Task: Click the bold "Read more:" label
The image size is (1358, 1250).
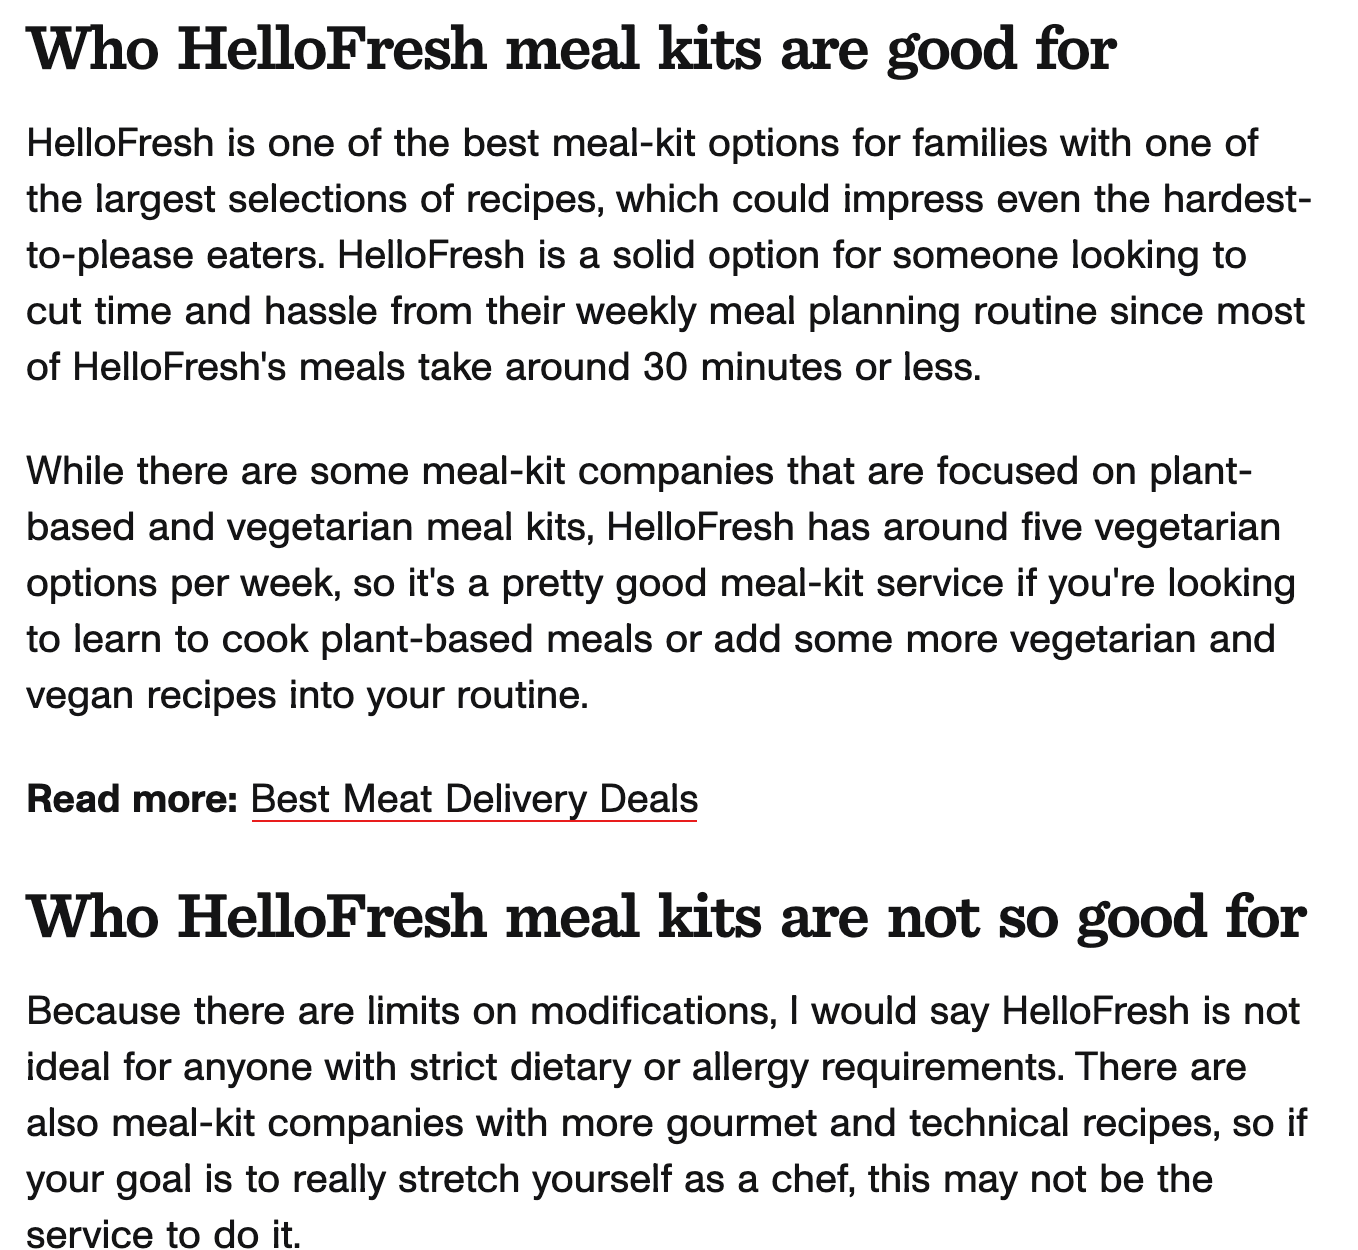Action: coord(132,799)
